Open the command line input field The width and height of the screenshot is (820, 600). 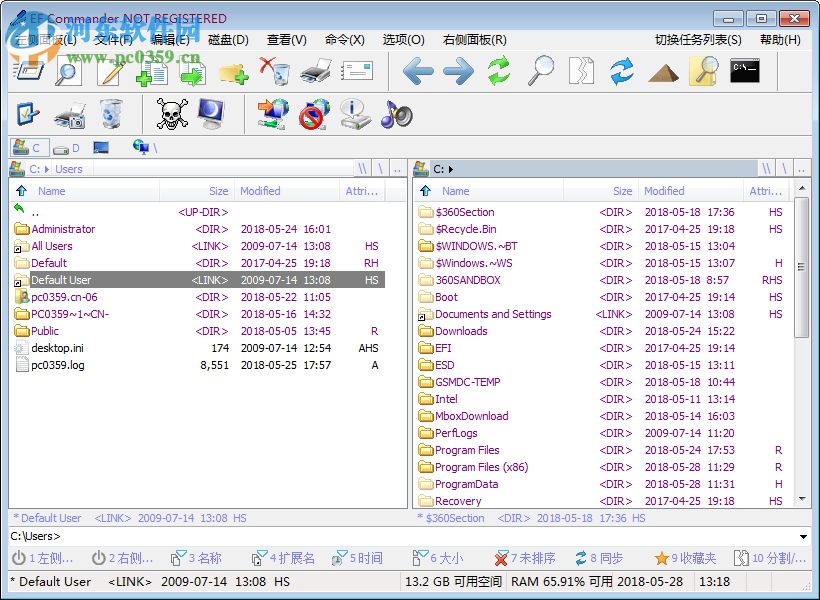[420, 537]
